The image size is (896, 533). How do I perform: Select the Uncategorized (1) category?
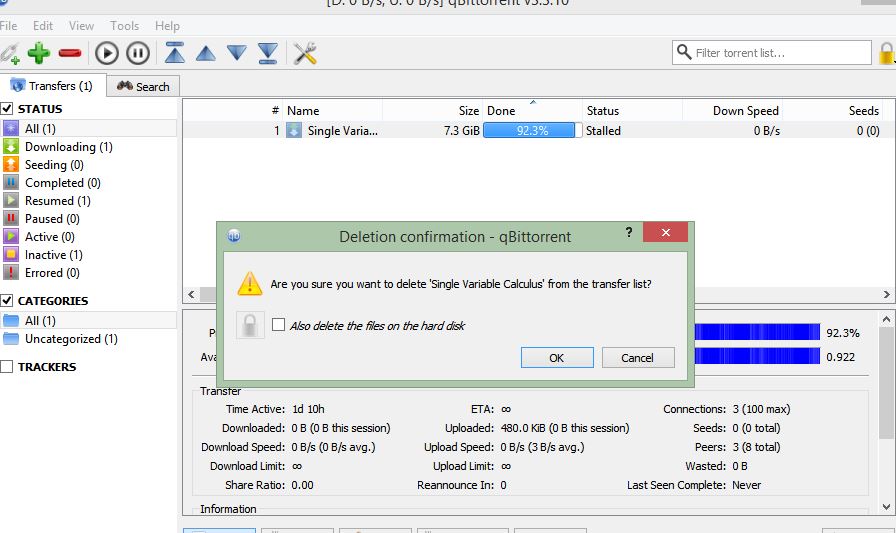pos(89,339)
